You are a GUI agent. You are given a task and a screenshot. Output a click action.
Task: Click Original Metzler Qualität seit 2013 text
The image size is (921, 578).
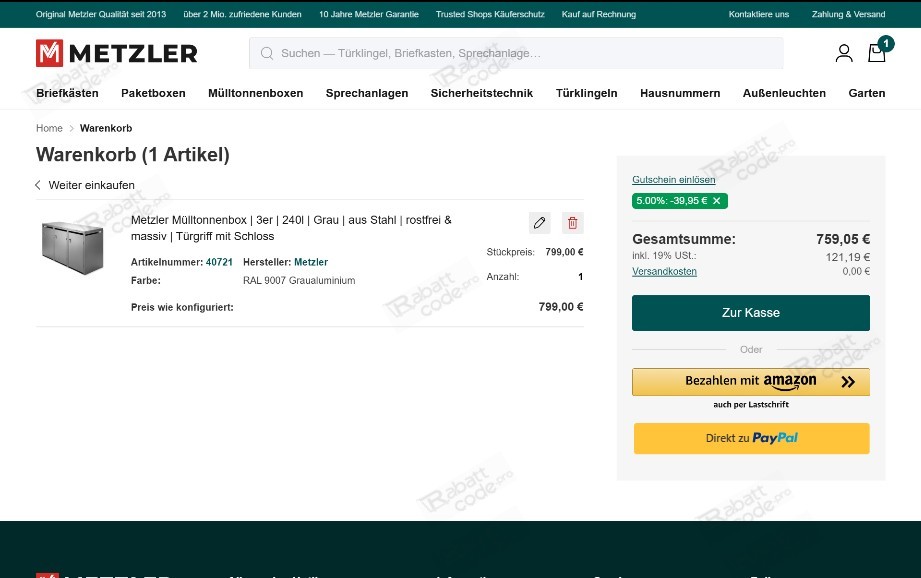point(101,14)
